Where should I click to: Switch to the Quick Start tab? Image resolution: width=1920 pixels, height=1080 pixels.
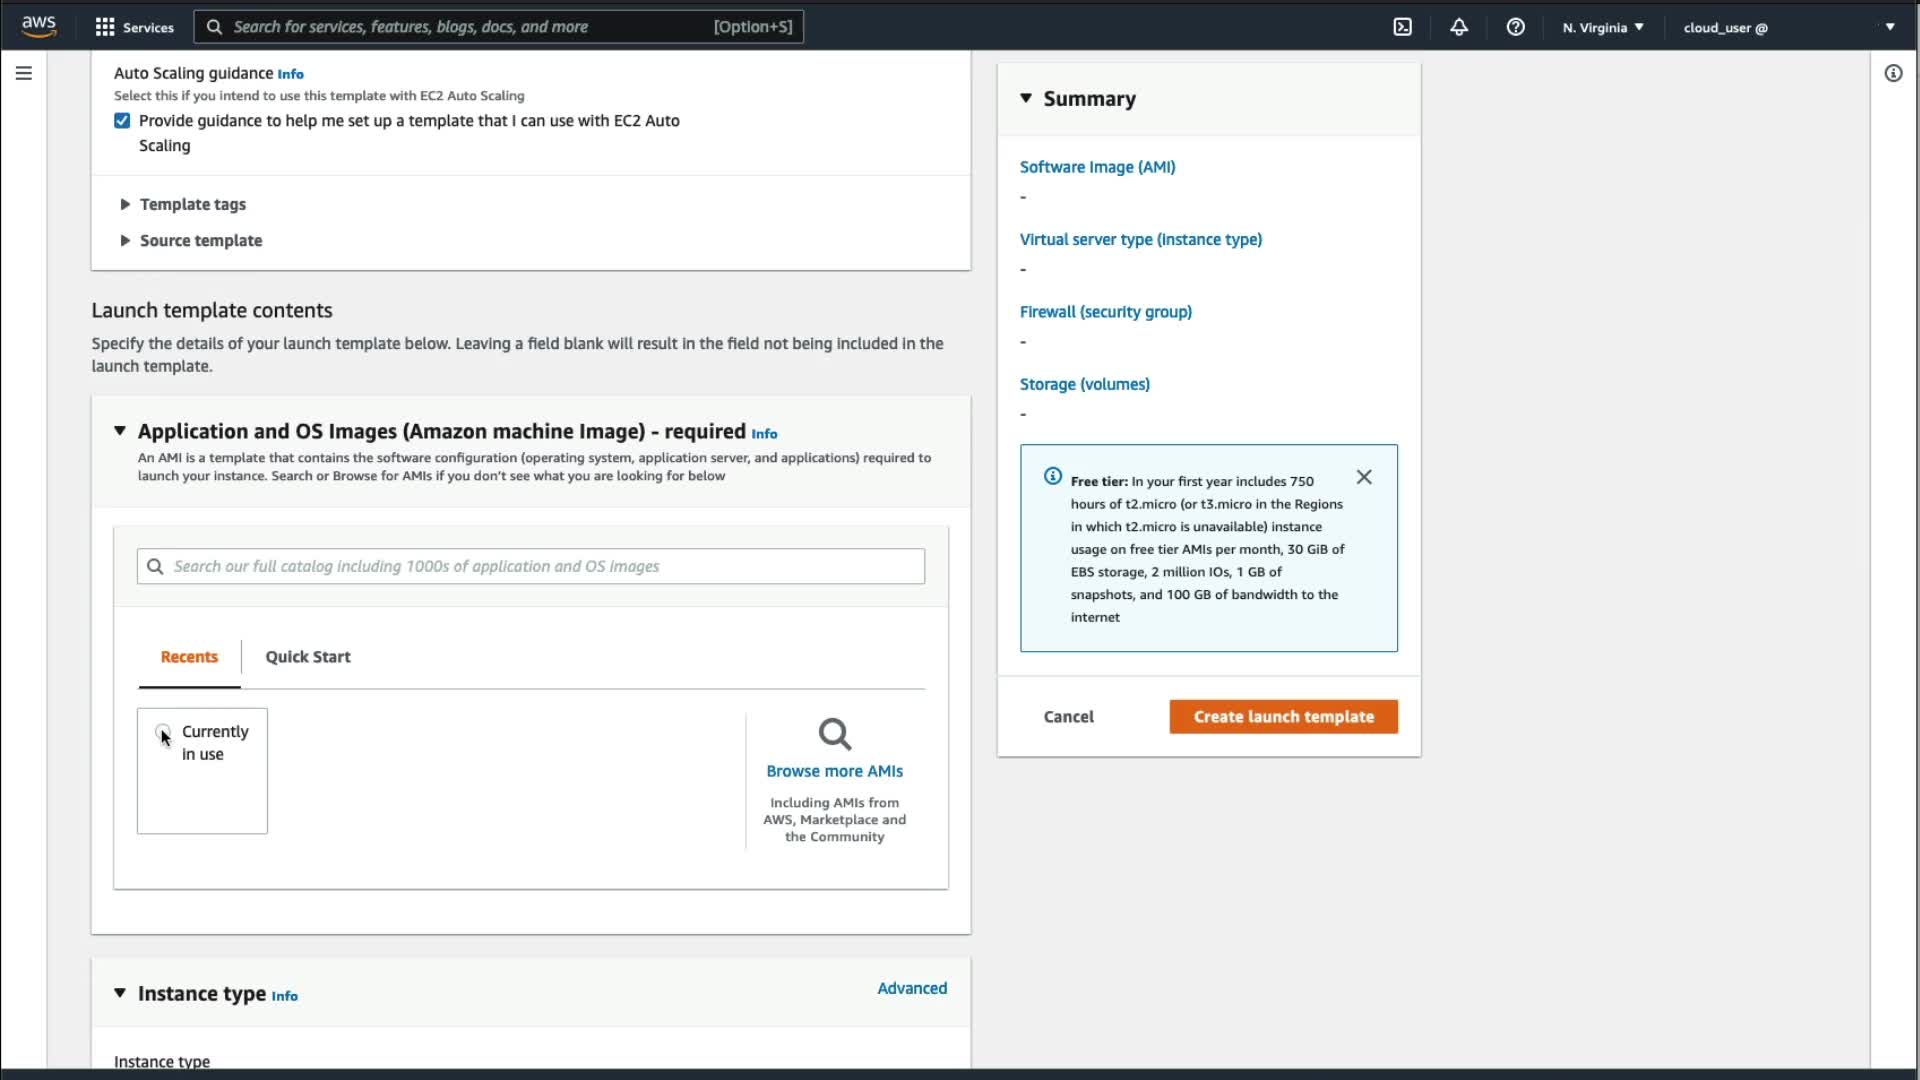(307, 657)
